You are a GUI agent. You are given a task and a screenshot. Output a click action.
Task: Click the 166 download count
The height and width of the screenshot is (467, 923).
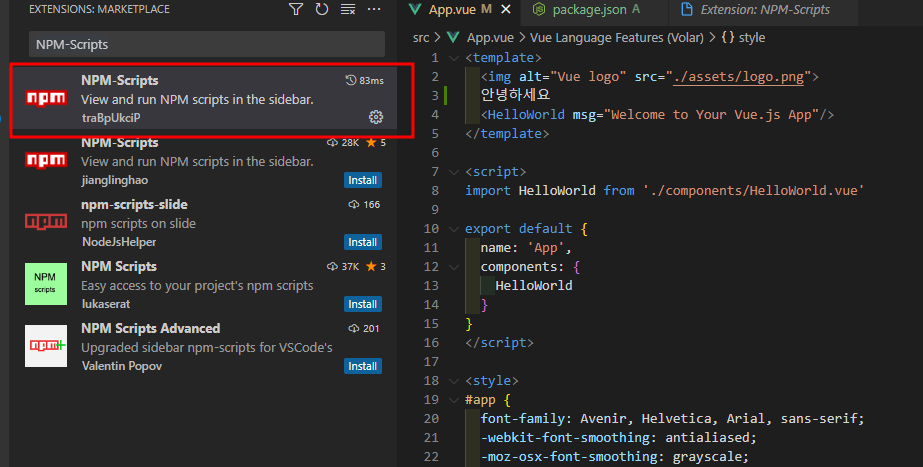click(x=364, y=204)
